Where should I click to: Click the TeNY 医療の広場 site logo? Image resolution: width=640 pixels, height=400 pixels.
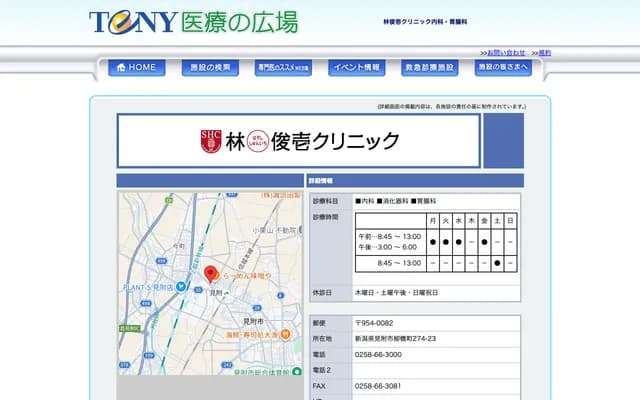pos(193,22)
